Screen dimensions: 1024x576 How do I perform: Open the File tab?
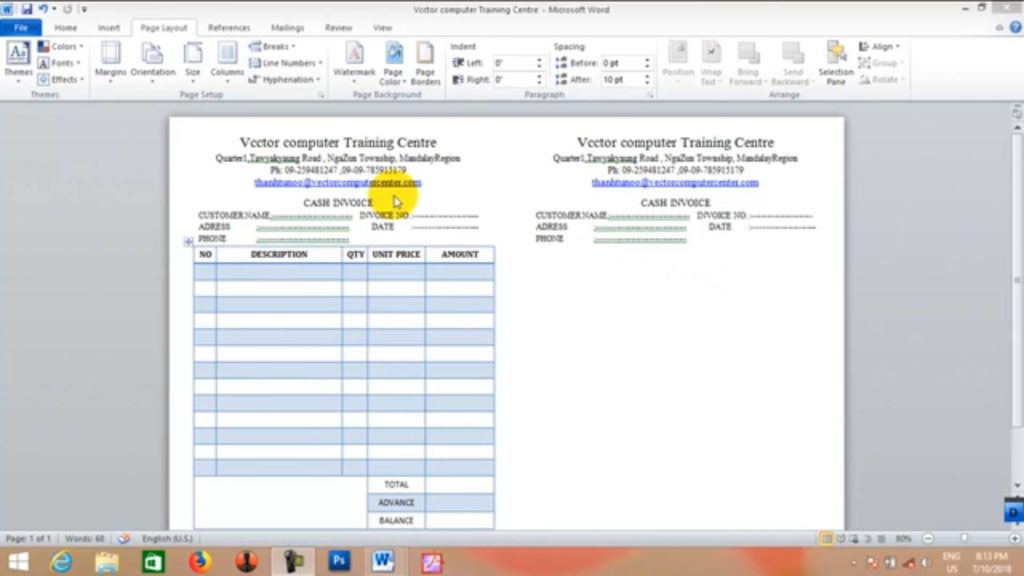[x=21, y=27]
